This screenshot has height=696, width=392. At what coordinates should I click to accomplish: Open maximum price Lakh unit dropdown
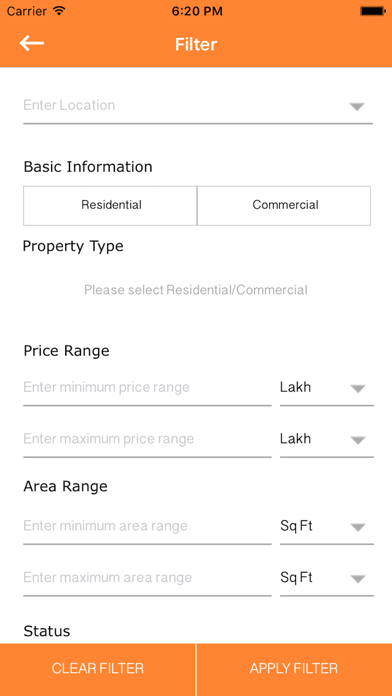click(x=327, y=439)
